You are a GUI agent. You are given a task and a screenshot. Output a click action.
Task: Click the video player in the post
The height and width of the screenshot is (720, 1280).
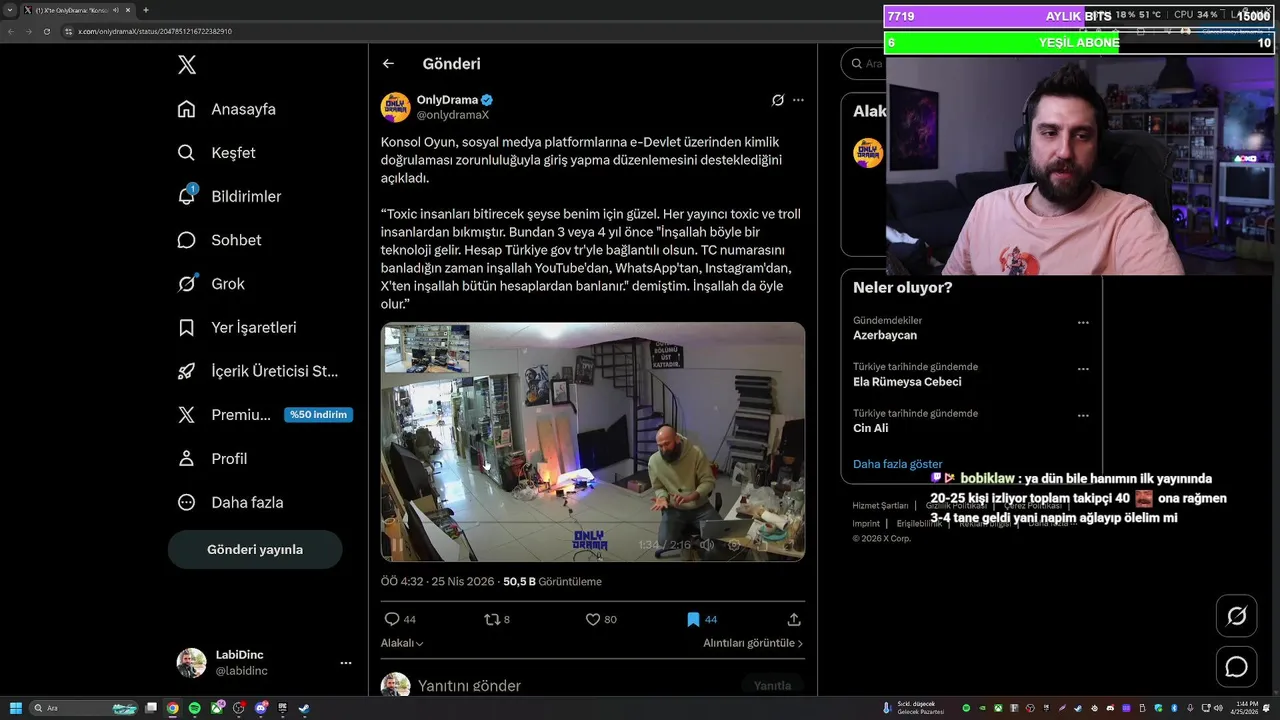593,441
